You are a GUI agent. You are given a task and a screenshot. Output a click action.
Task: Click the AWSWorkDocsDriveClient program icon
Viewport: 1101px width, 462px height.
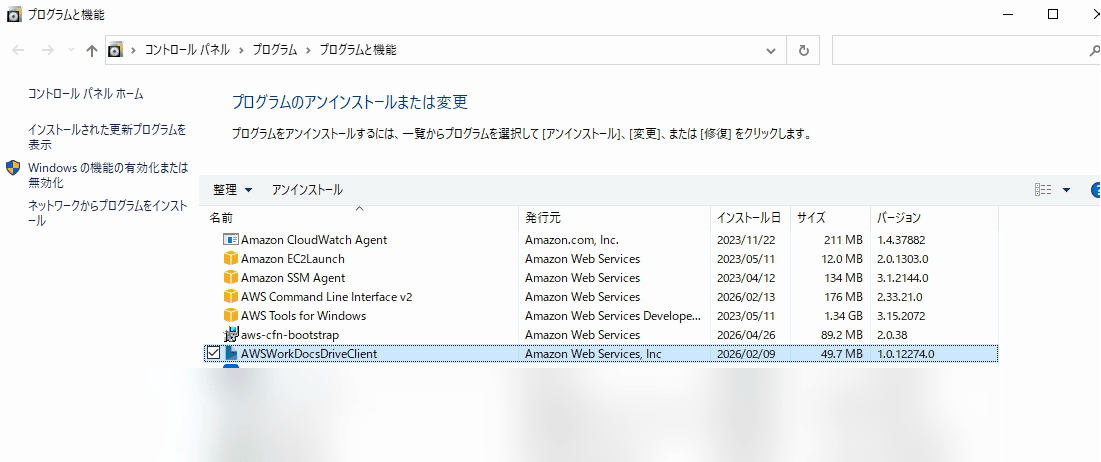point(231,353)
